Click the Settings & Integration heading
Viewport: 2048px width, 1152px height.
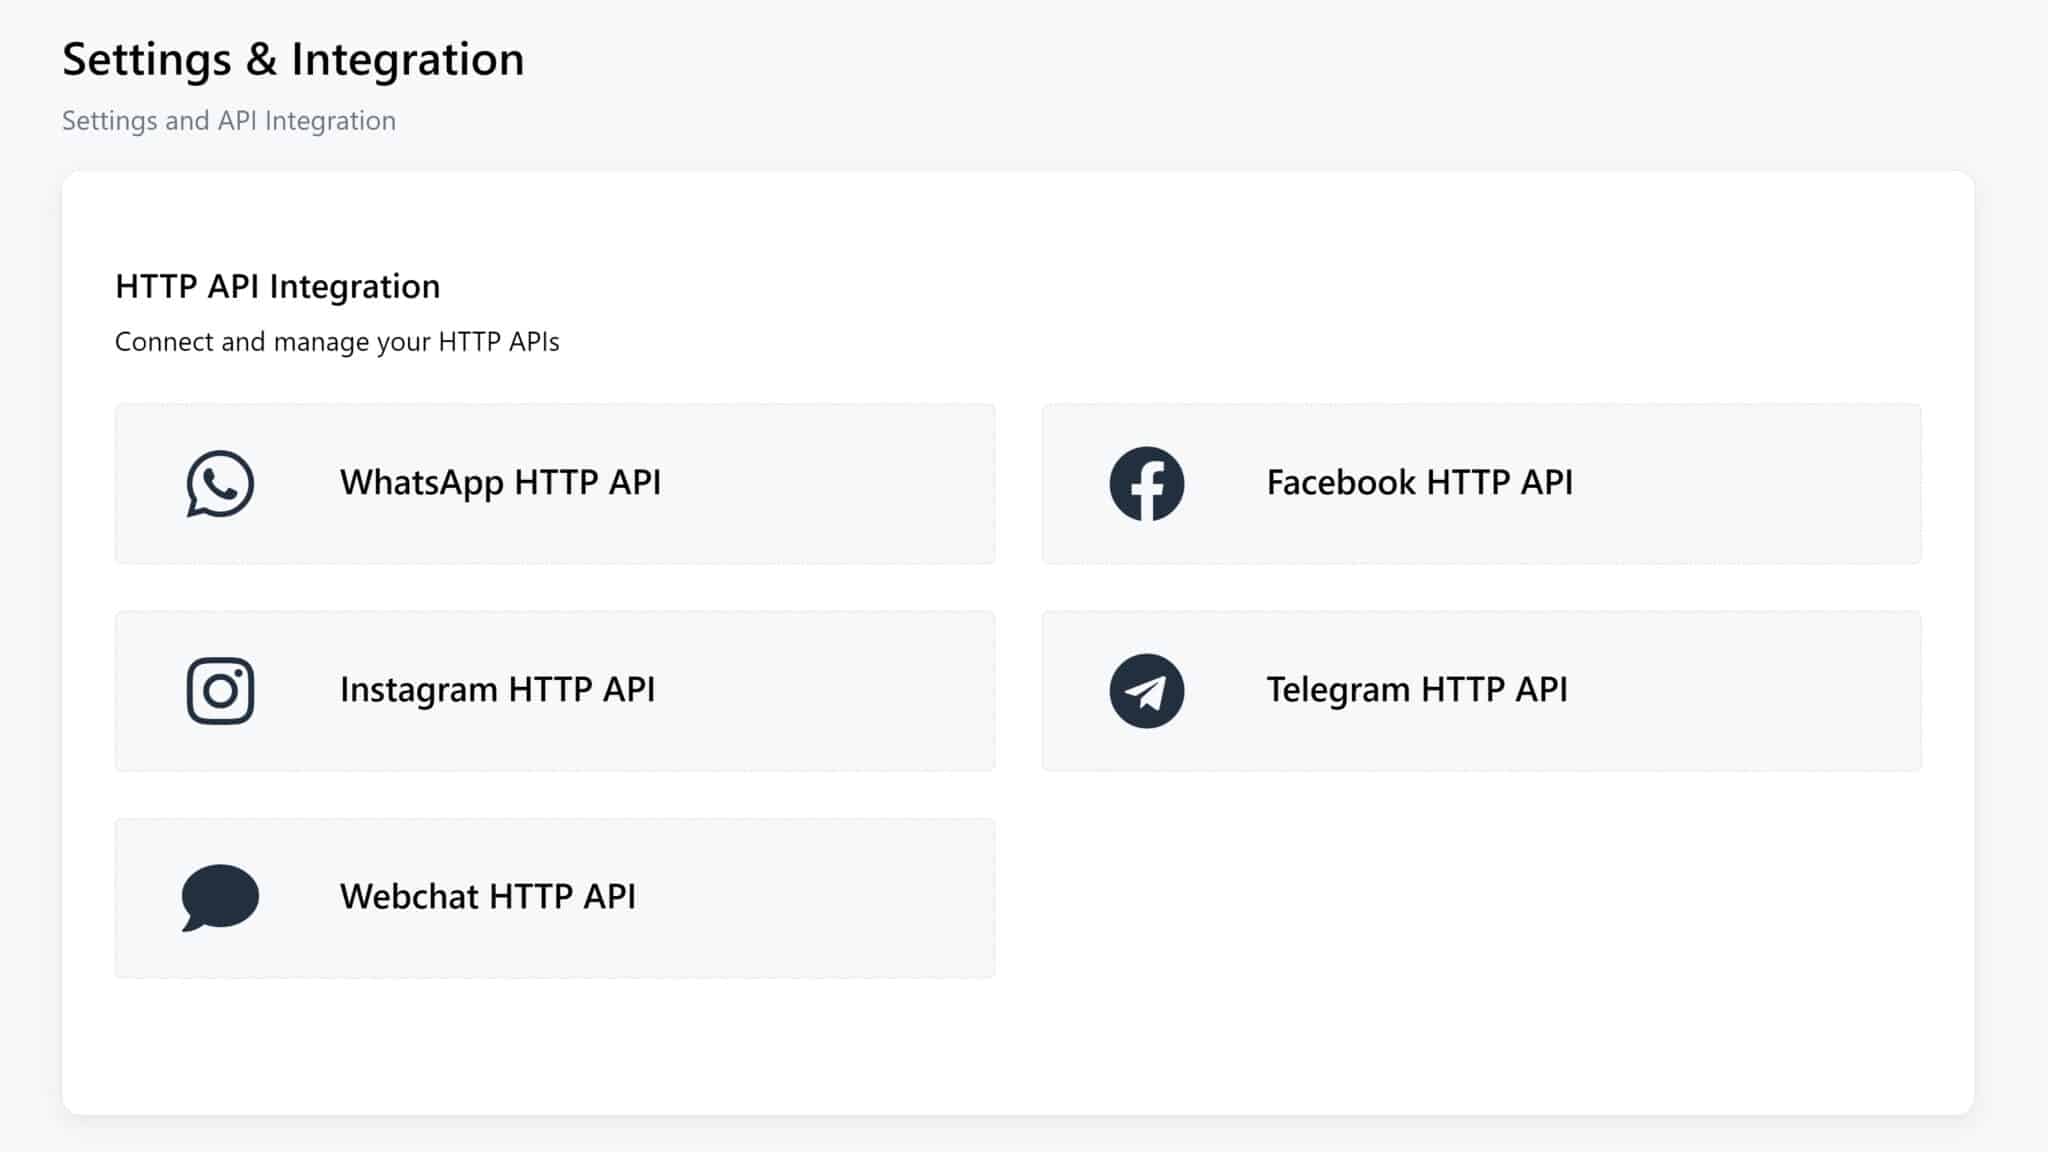[x=293, y=59]
